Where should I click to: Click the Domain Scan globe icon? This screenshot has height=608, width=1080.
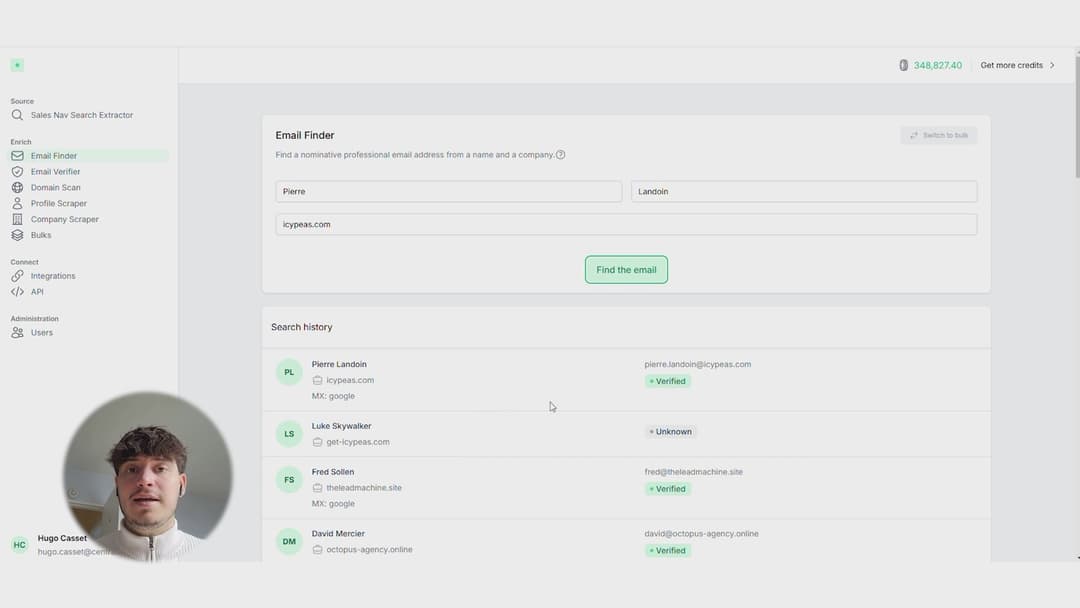tap(17, 187)
